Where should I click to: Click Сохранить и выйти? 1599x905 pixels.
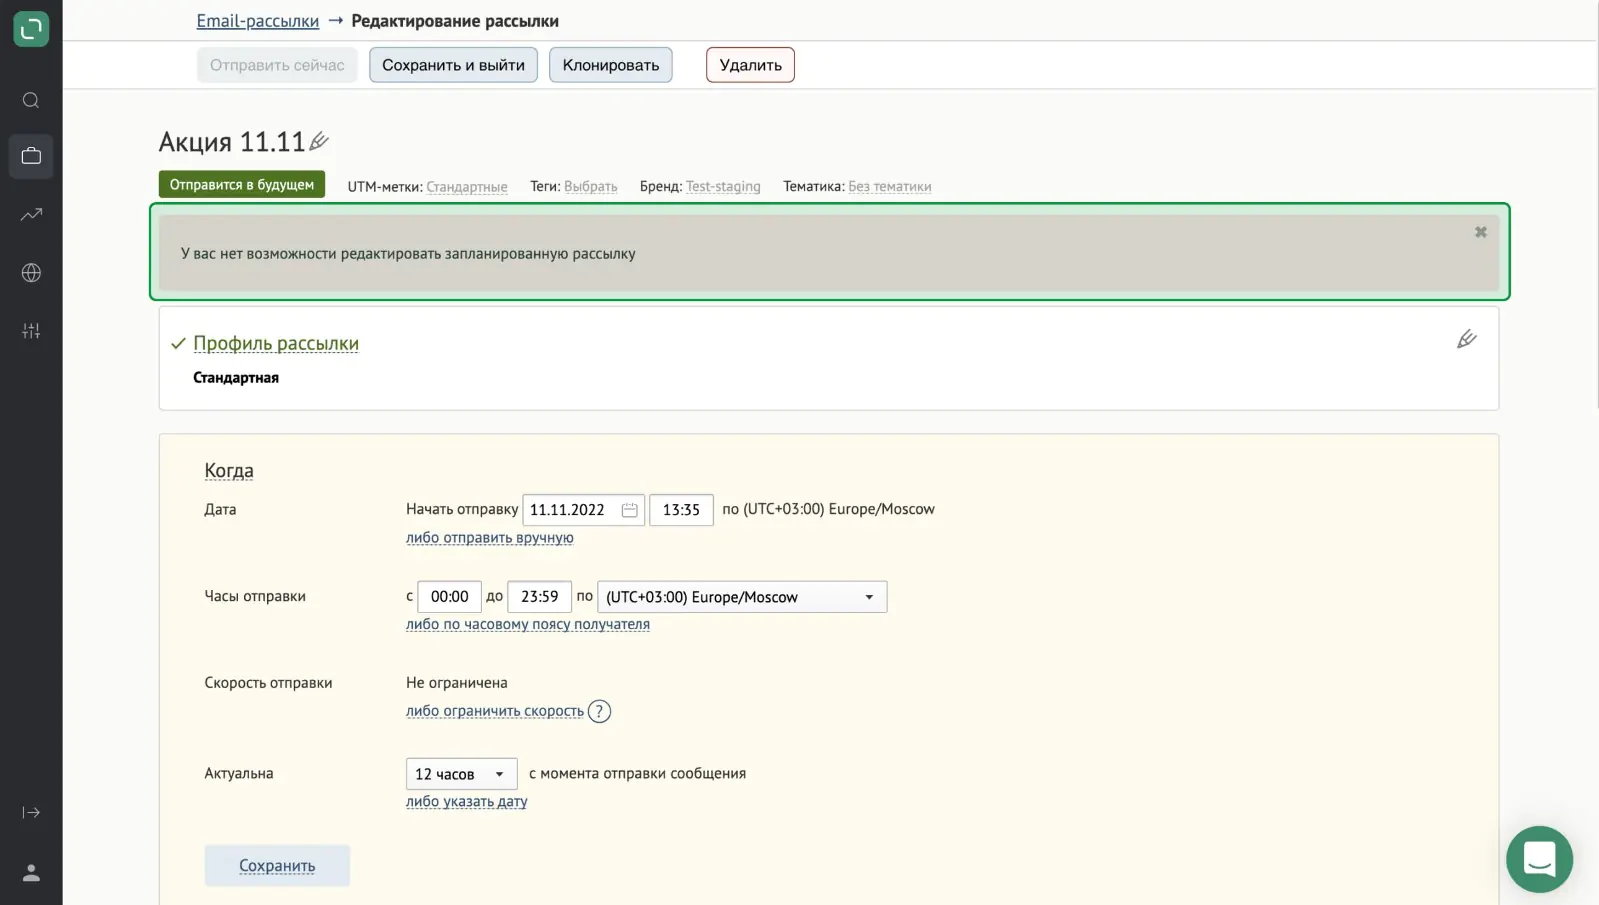coord(453,65)
